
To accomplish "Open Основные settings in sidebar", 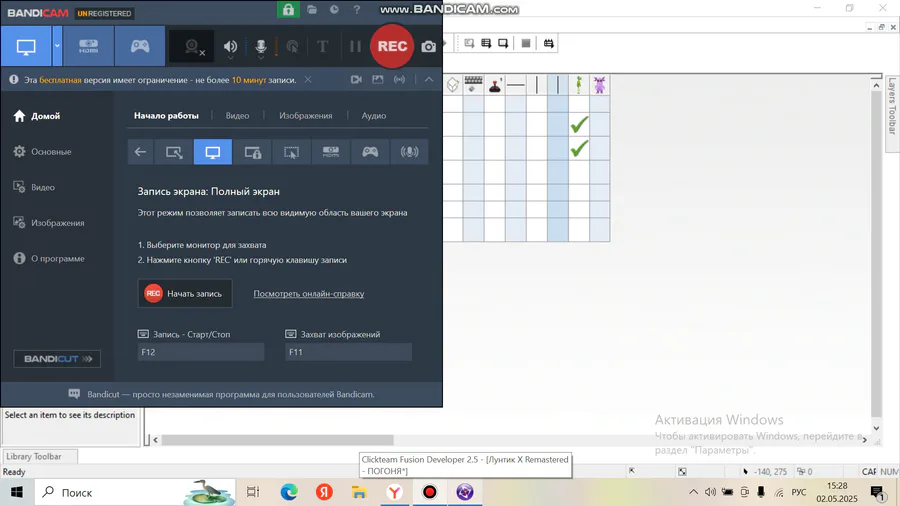I will [x=42, y=151].
